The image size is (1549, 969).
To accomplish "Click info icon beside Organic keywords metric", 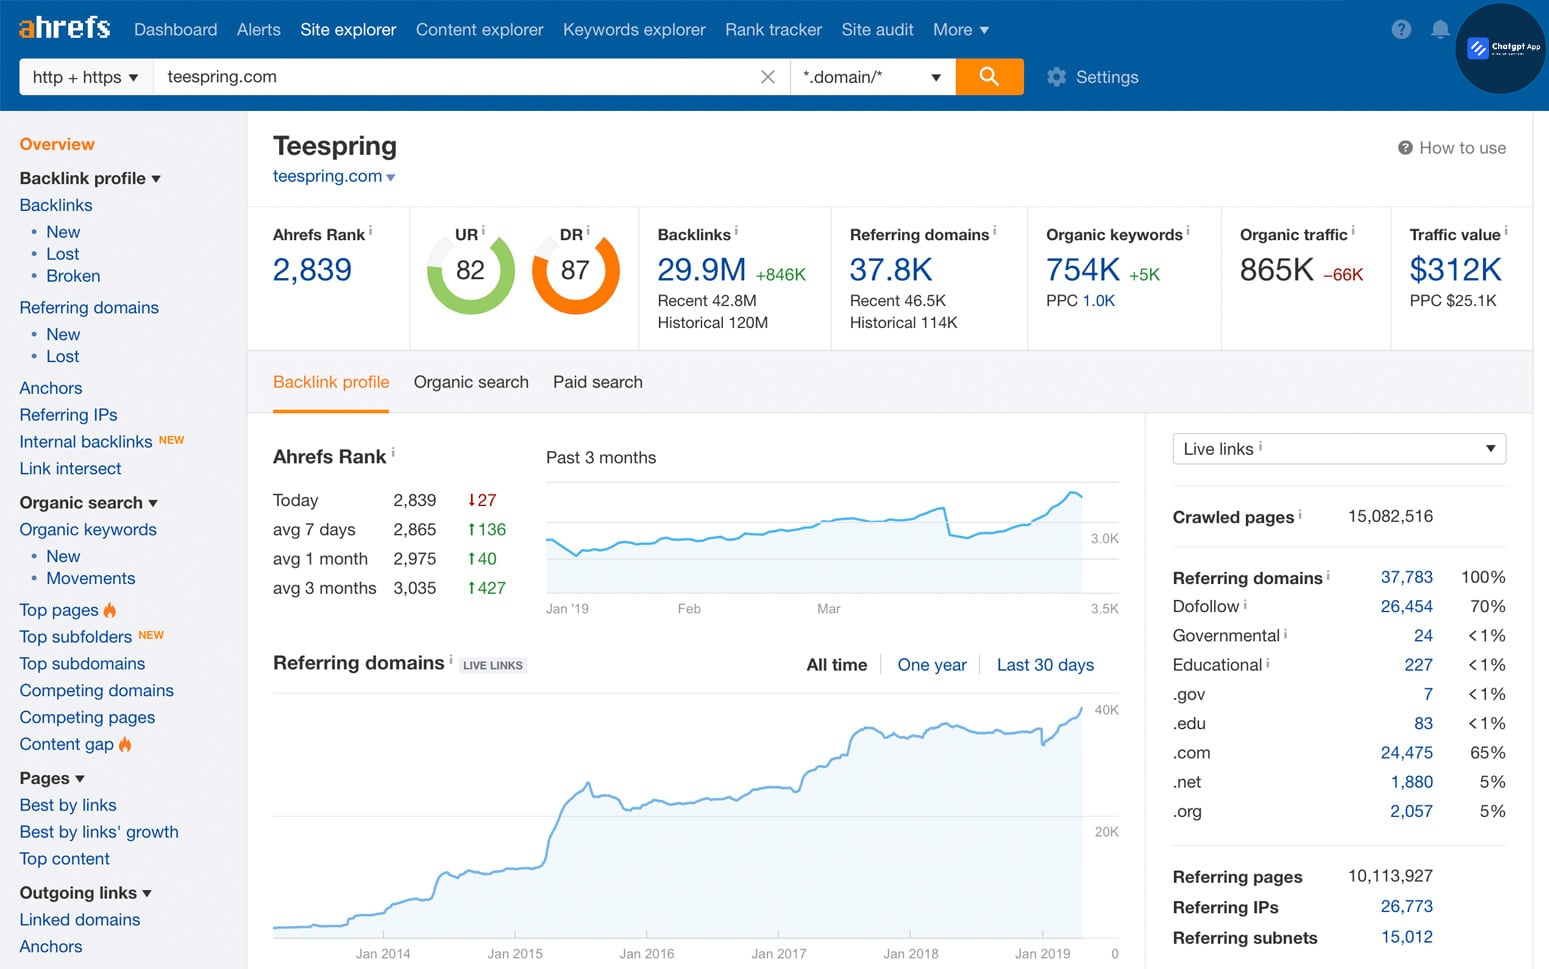I will 1188,230.
